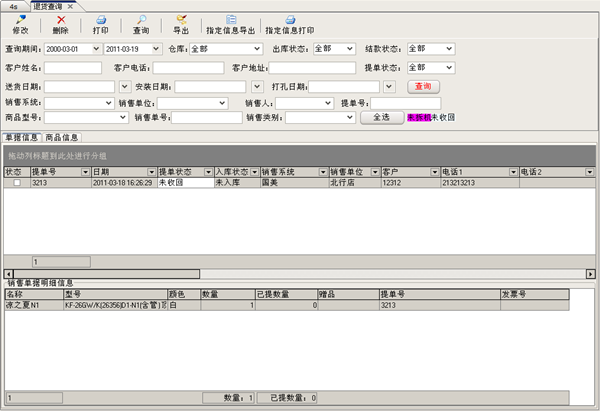The image size is (600, 411).
Task: Expand the 出库状态 combo box
Action: [x=349, y=48]
